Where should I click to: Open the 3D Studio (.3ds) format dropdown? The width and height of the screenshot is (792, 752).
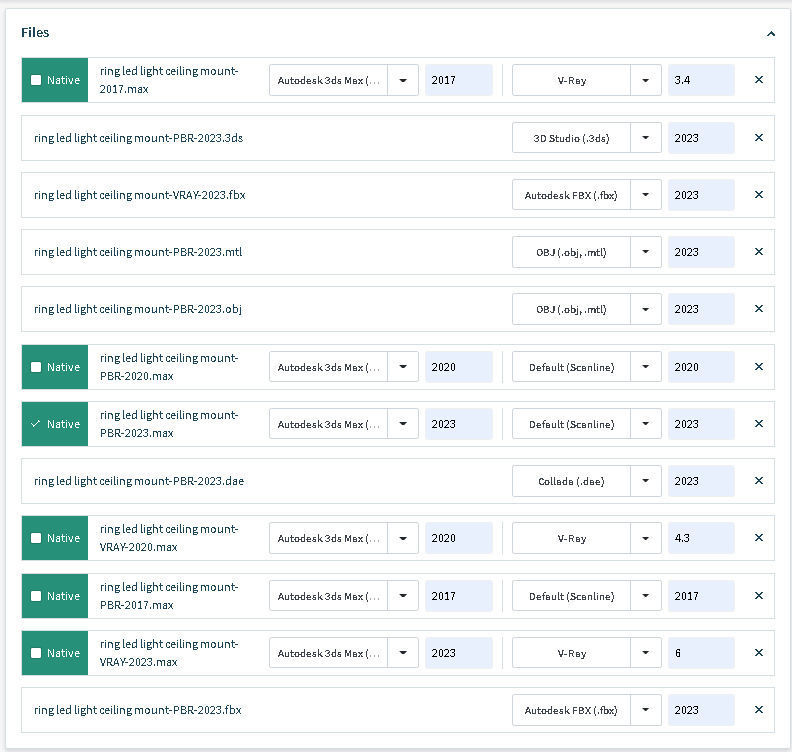pos(646,138)
